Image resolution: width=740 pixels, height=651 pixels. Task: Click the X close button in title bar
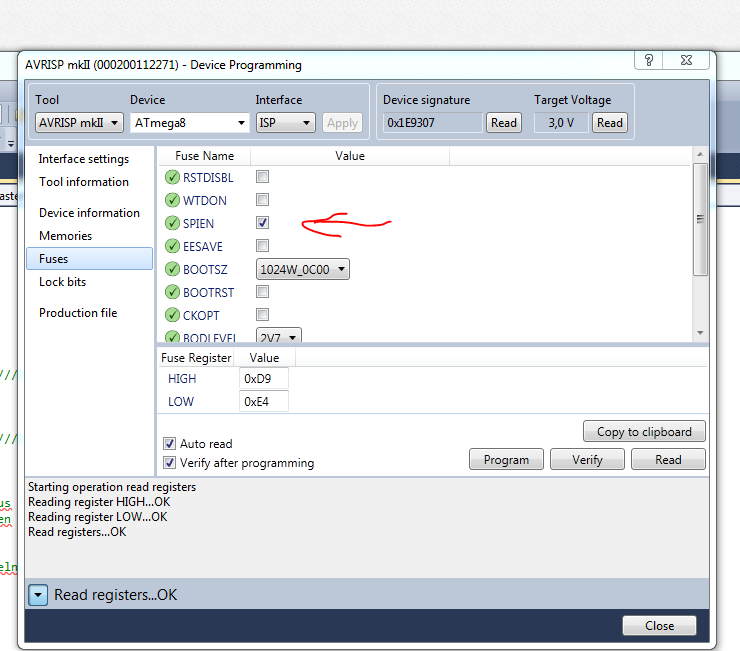tap(686, 60)
